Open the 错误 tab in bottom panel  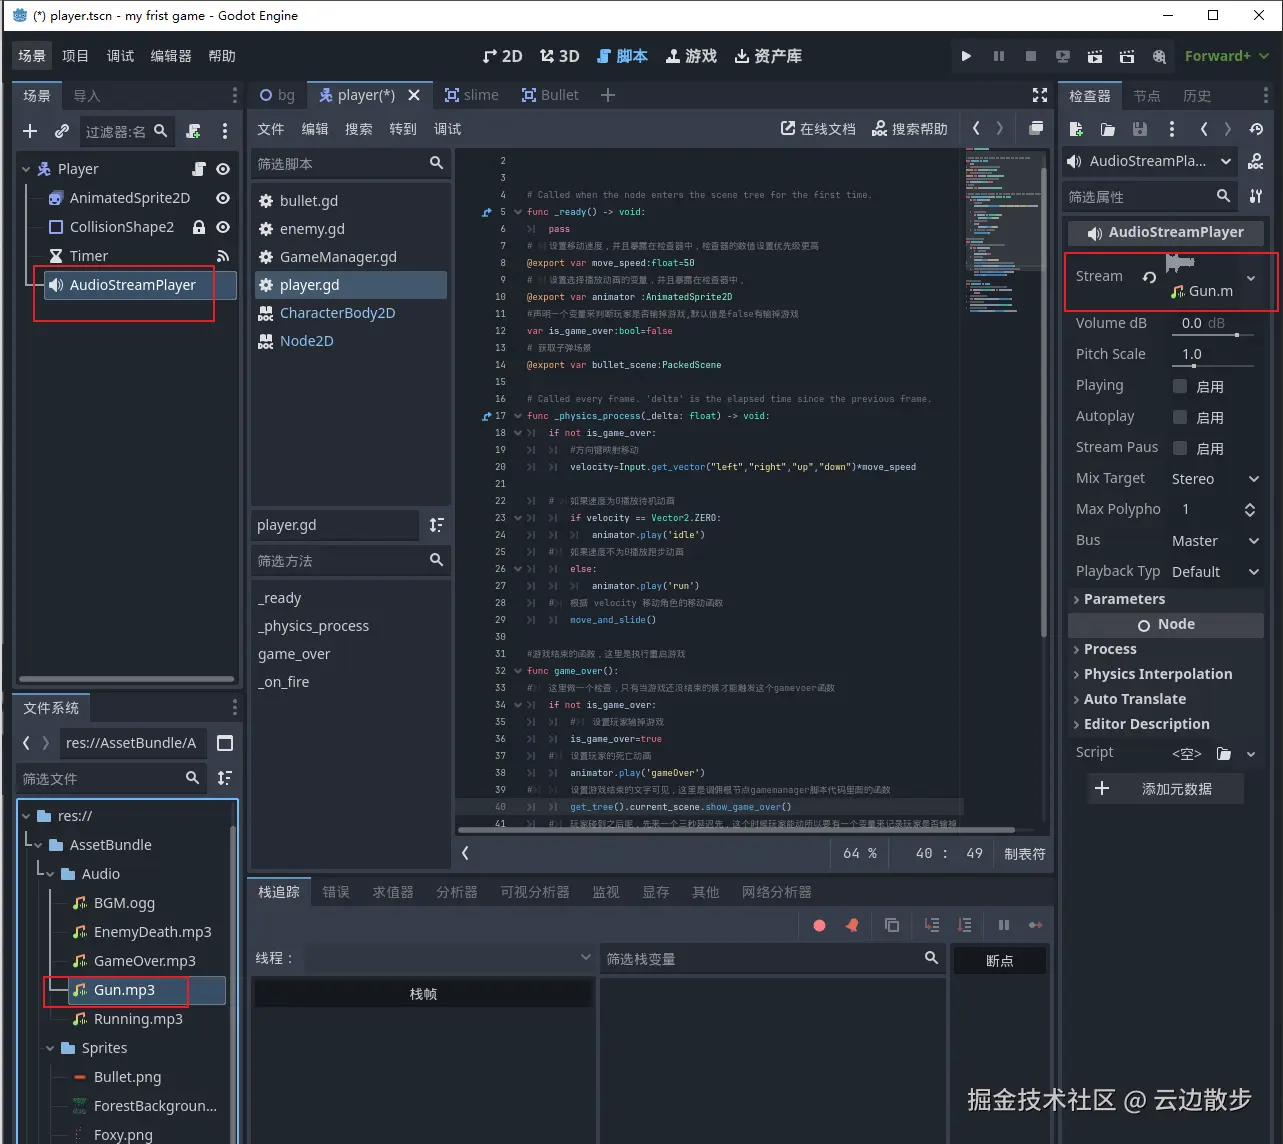pyautogui.click(x=336, y=892)
